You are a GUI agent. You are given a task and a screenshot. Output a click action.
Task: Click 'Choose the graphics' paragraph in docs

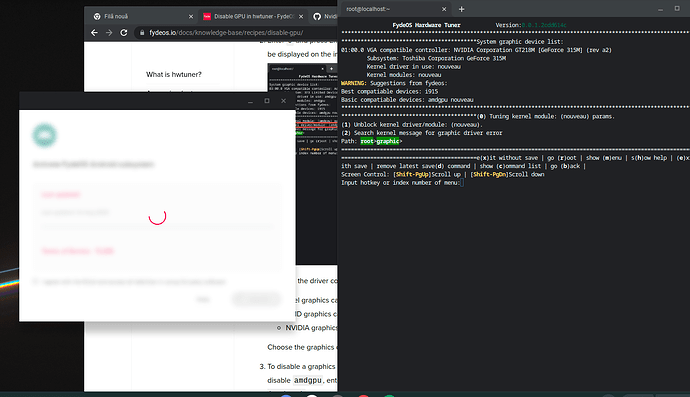tap(302, 347)
